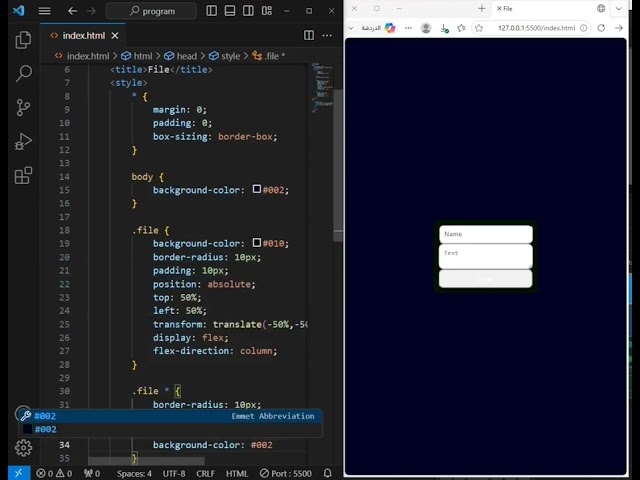Open the browser profile avatar
The height and width of the screenshot is (480, 640).
pyautogui.click(x=426, y=28)
